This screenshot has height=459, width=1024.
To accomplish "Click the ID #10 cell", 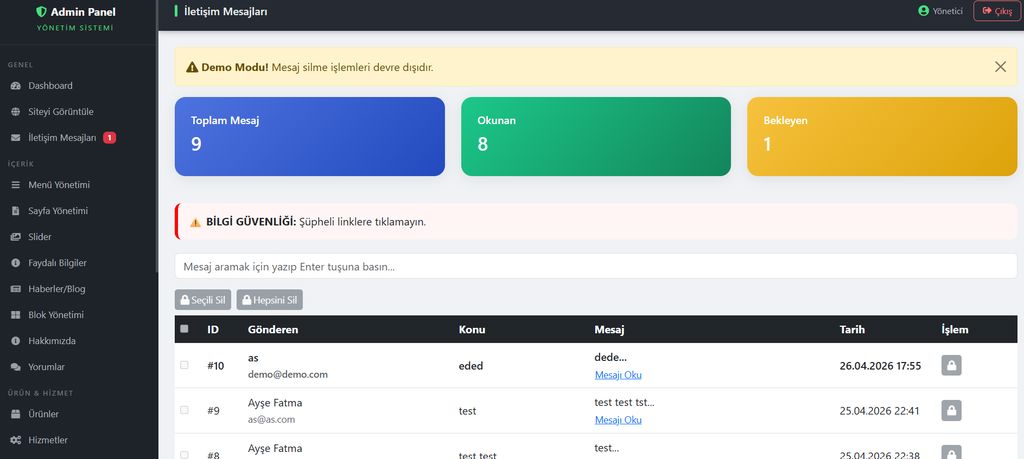I will click(216, 366).
